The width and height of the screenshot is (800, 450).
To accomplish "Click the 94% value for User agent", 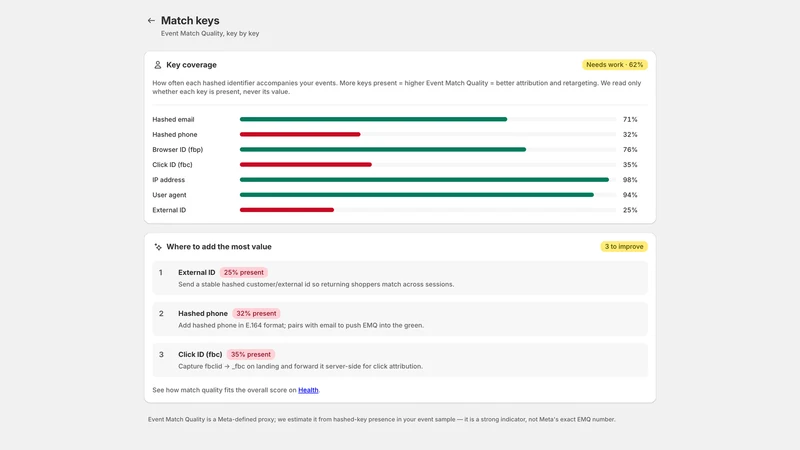I will [630, 195].
